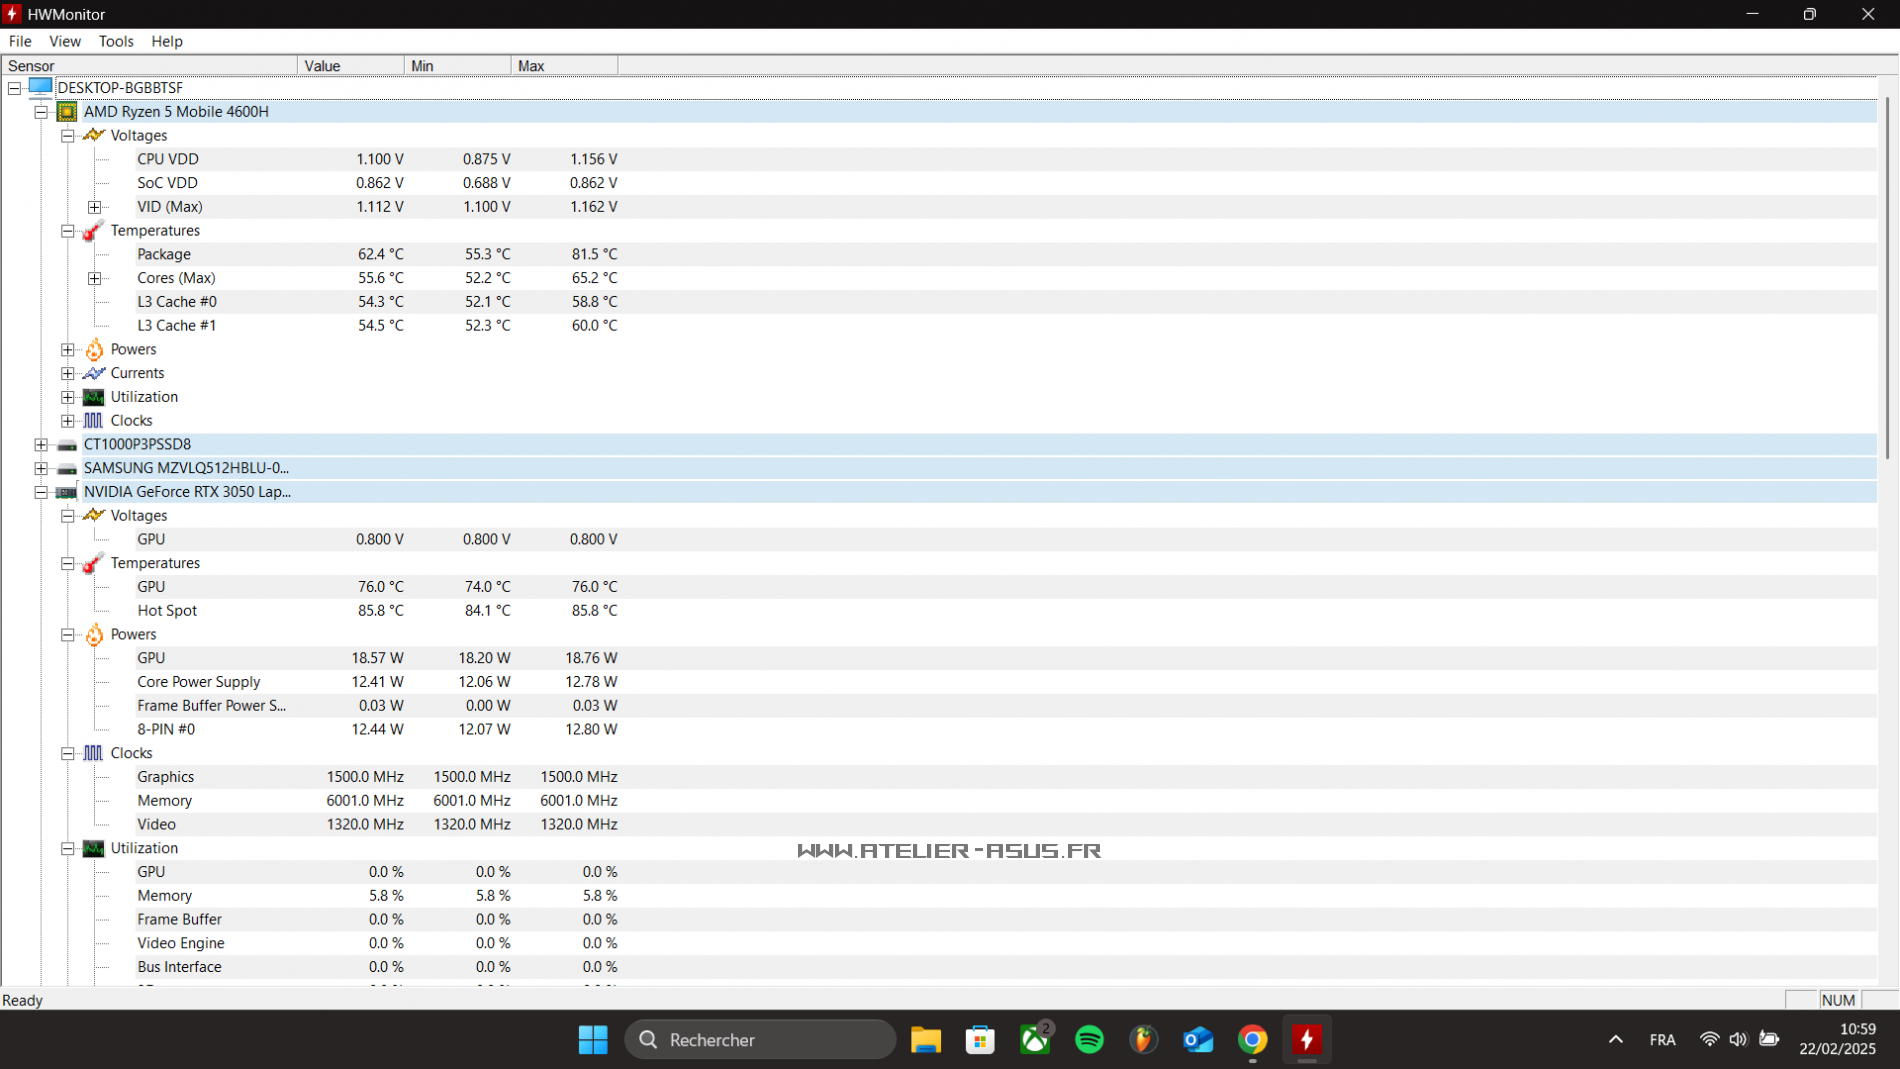
Task: Click the CPU Utilization chart icon
Action: (x=93, y=397)
